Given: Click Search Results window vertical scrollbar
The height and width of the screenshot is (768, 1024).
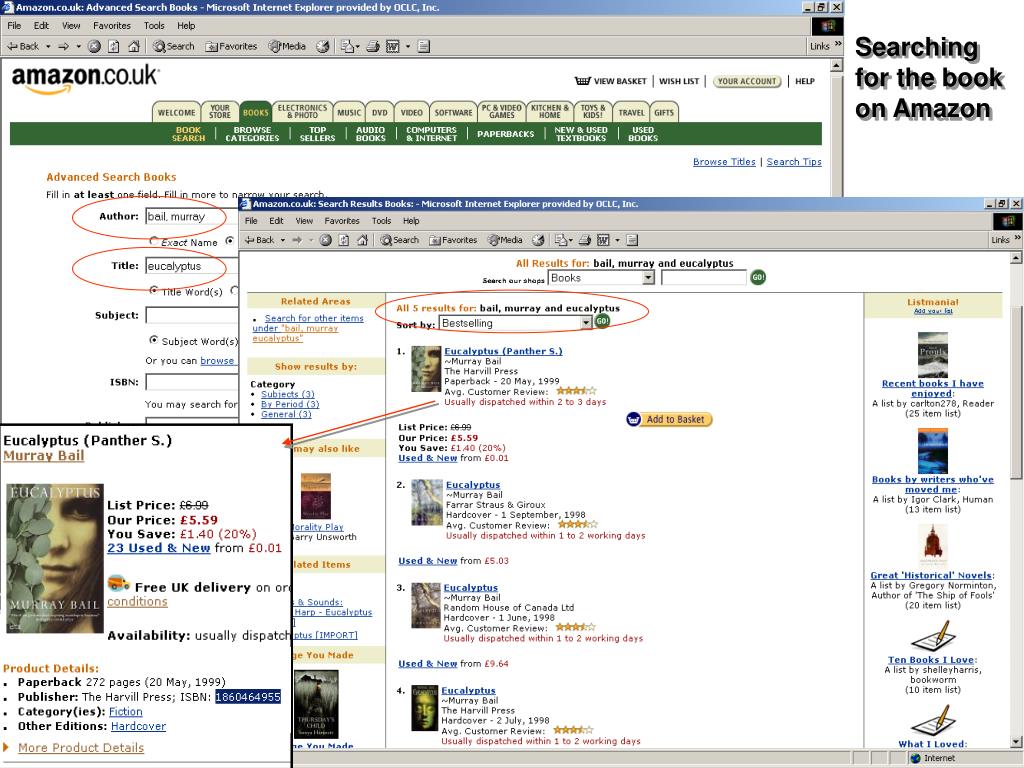Looking at the screenshot, I should tap(1016, 500).
